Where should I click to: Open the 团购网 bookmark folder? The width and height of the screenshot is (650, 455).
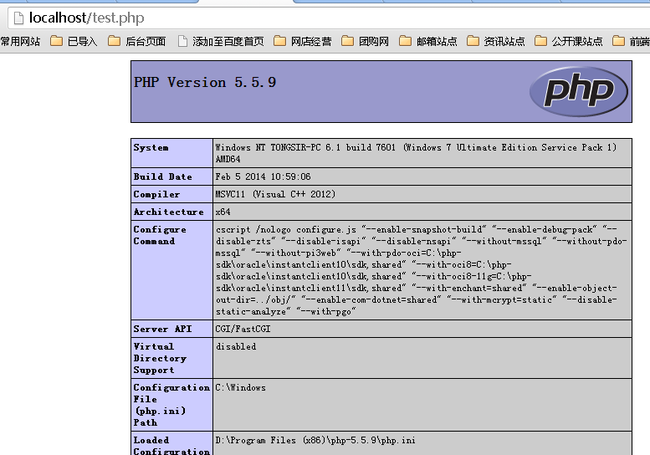coord(365,41)
